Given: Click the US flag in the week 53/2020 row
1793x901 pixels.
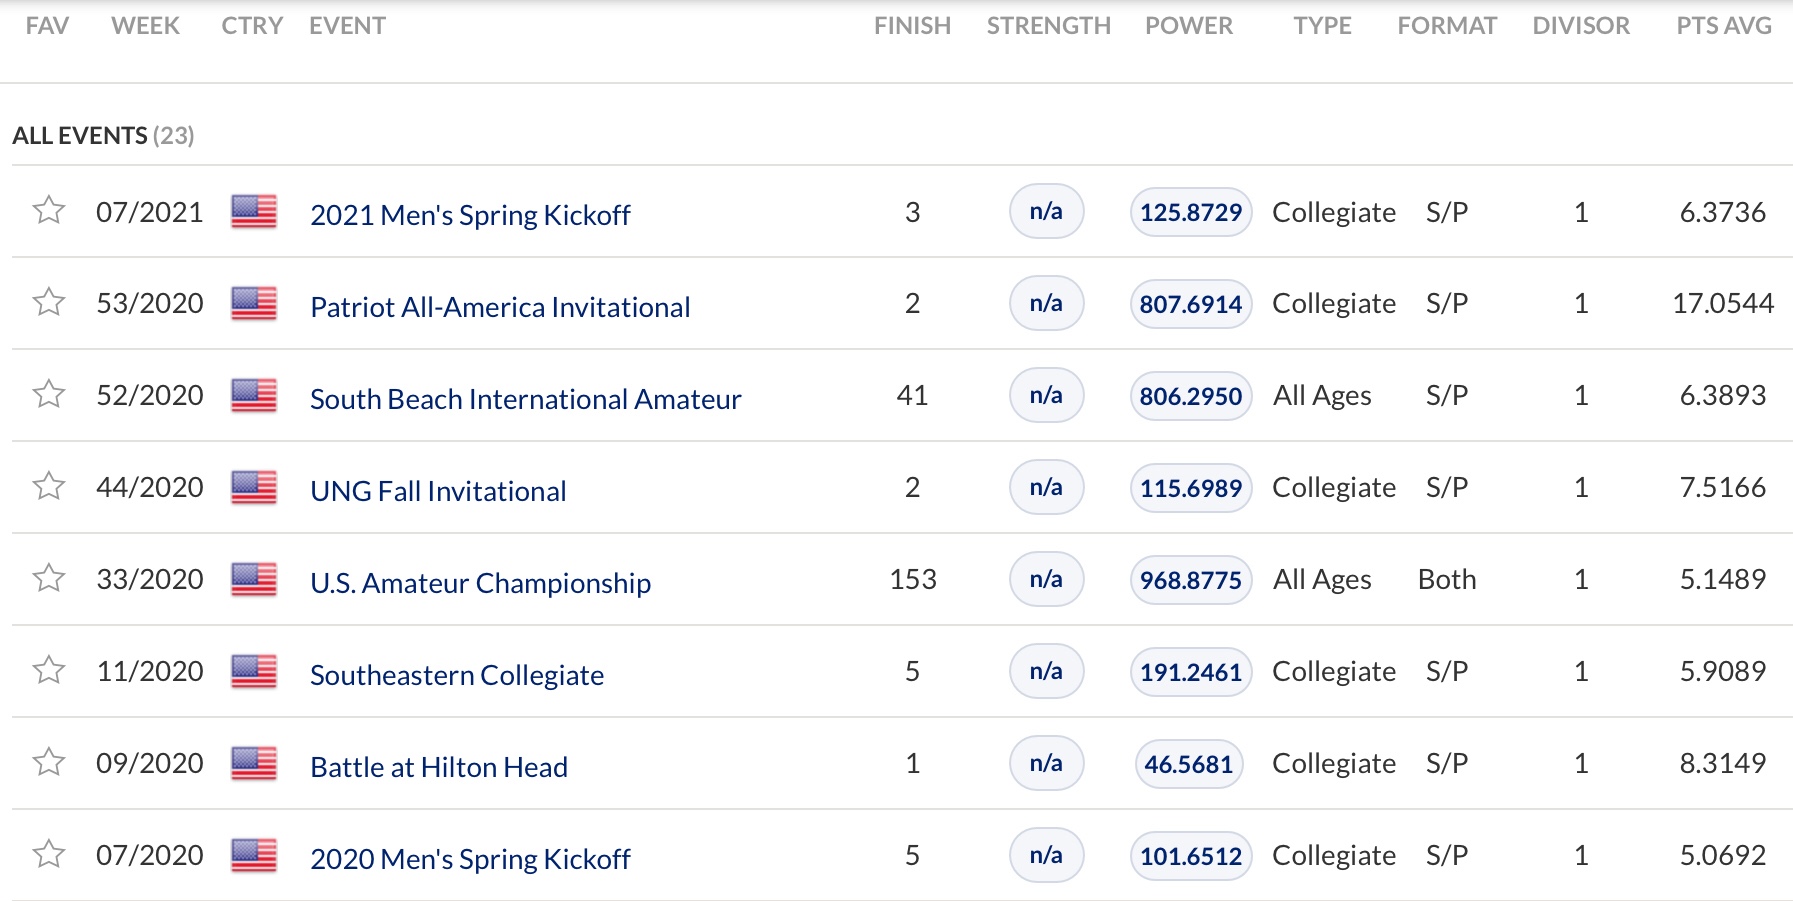Looking at the screenshot, I should 254,303.
